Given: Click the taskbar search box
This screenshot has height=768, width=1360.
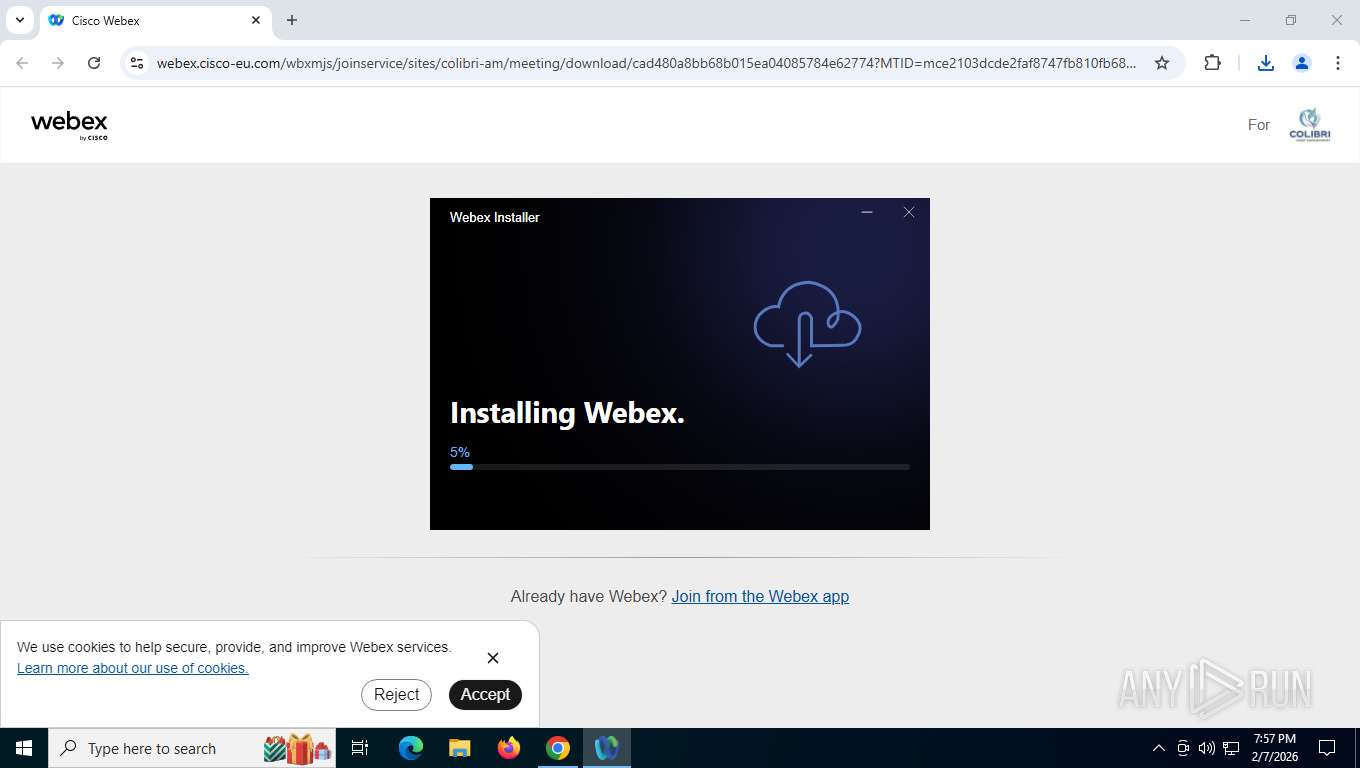Looking at the screenshot, I should [x=192, y=748].
